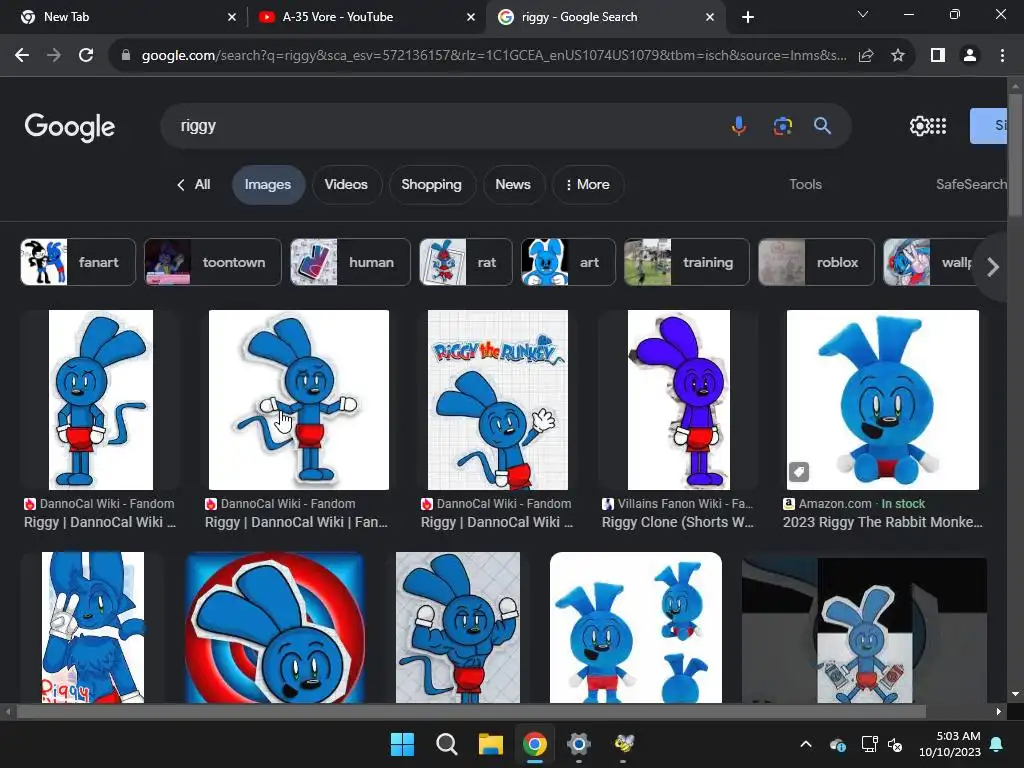The width and height of the screenshot is (1024, 768).
Task: Go forward using the browser forward arrow
Action: coord(54,56)
